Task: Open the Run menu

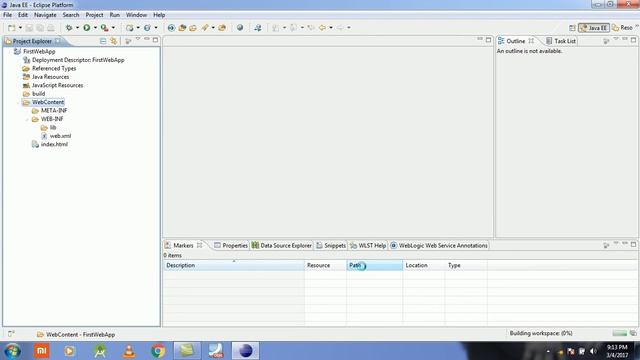Action: coord(115,15)
